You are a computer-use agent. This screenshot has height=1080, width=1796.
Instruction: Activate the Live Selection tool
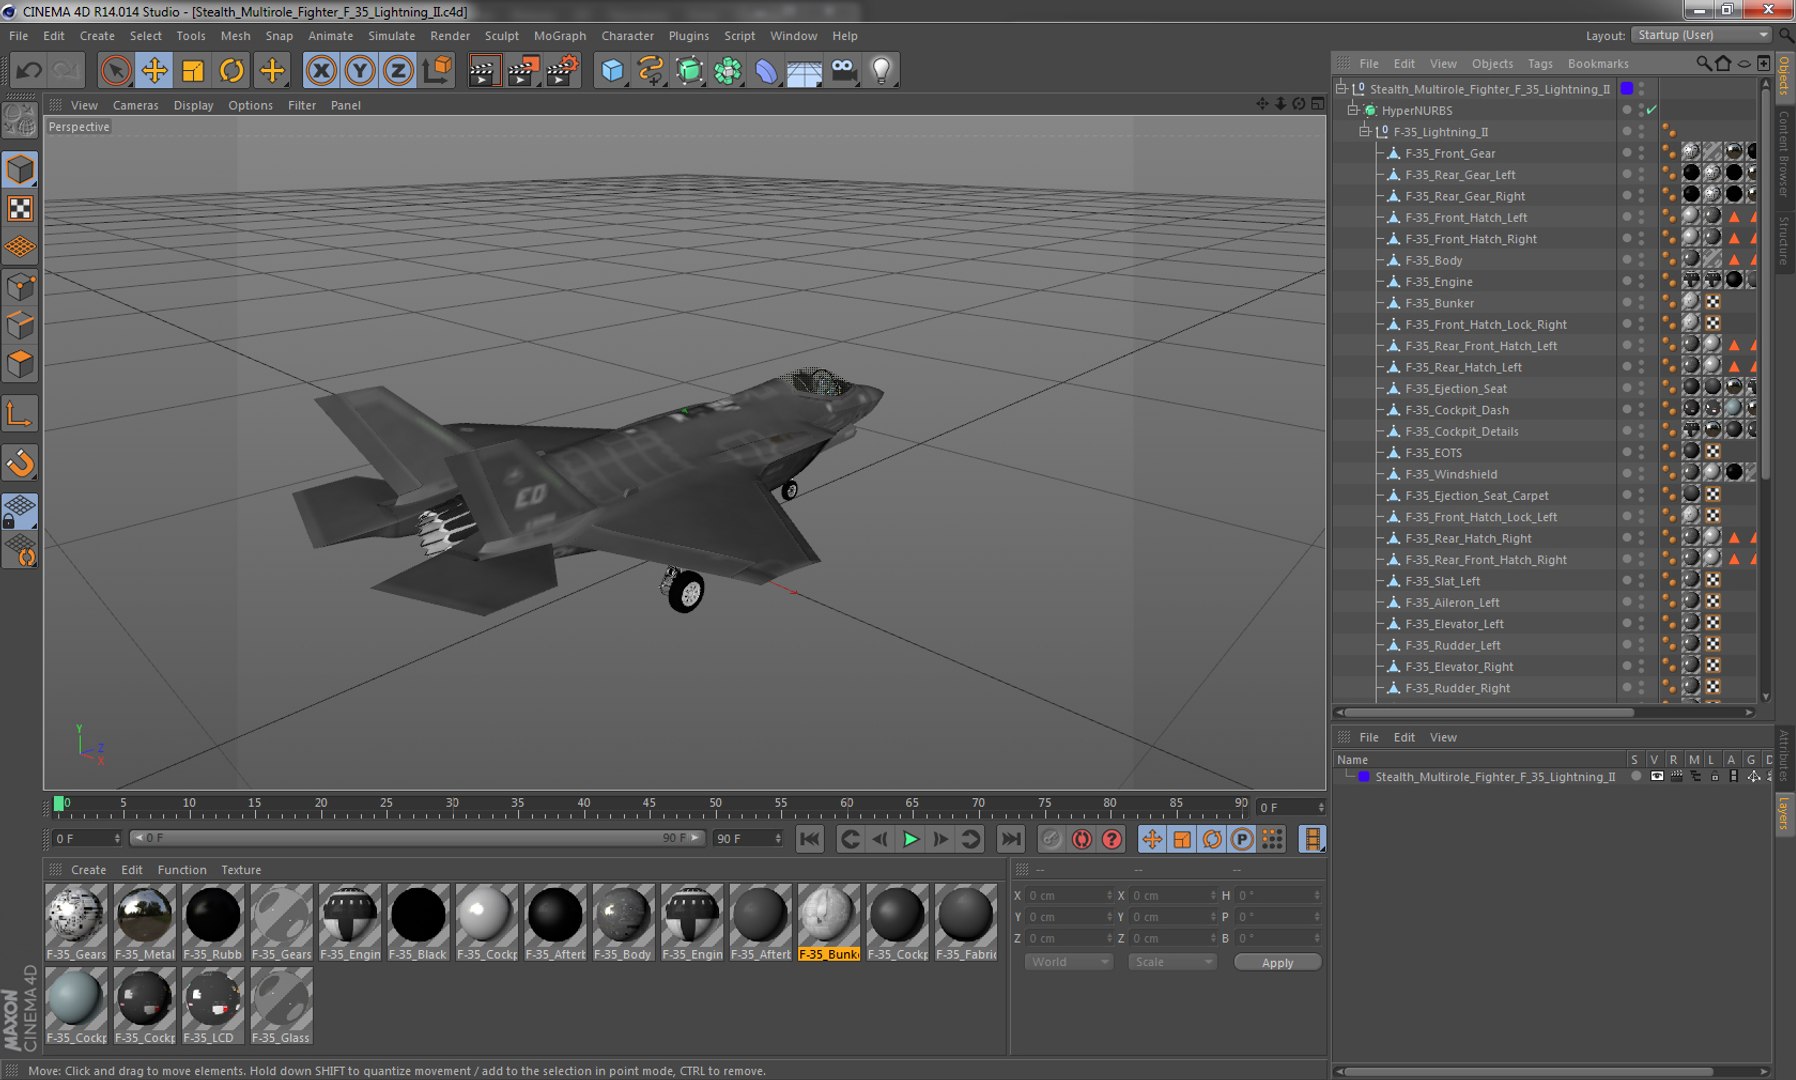click(x=115, y=70)
